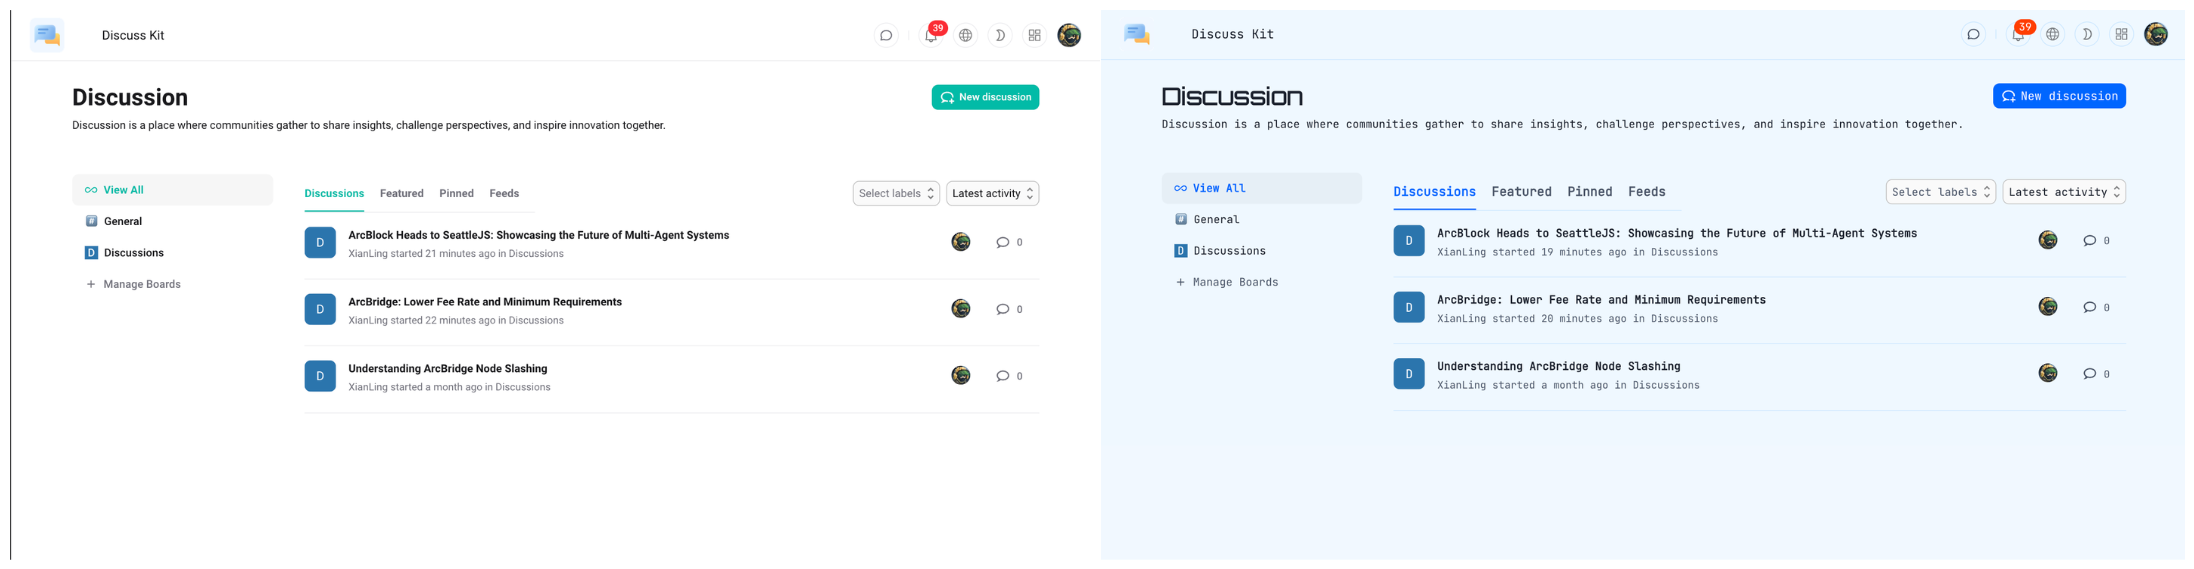Open the chat bubble icon in the right blue-tinted header
The image size is (2194, 569).
pos(1973,35)
